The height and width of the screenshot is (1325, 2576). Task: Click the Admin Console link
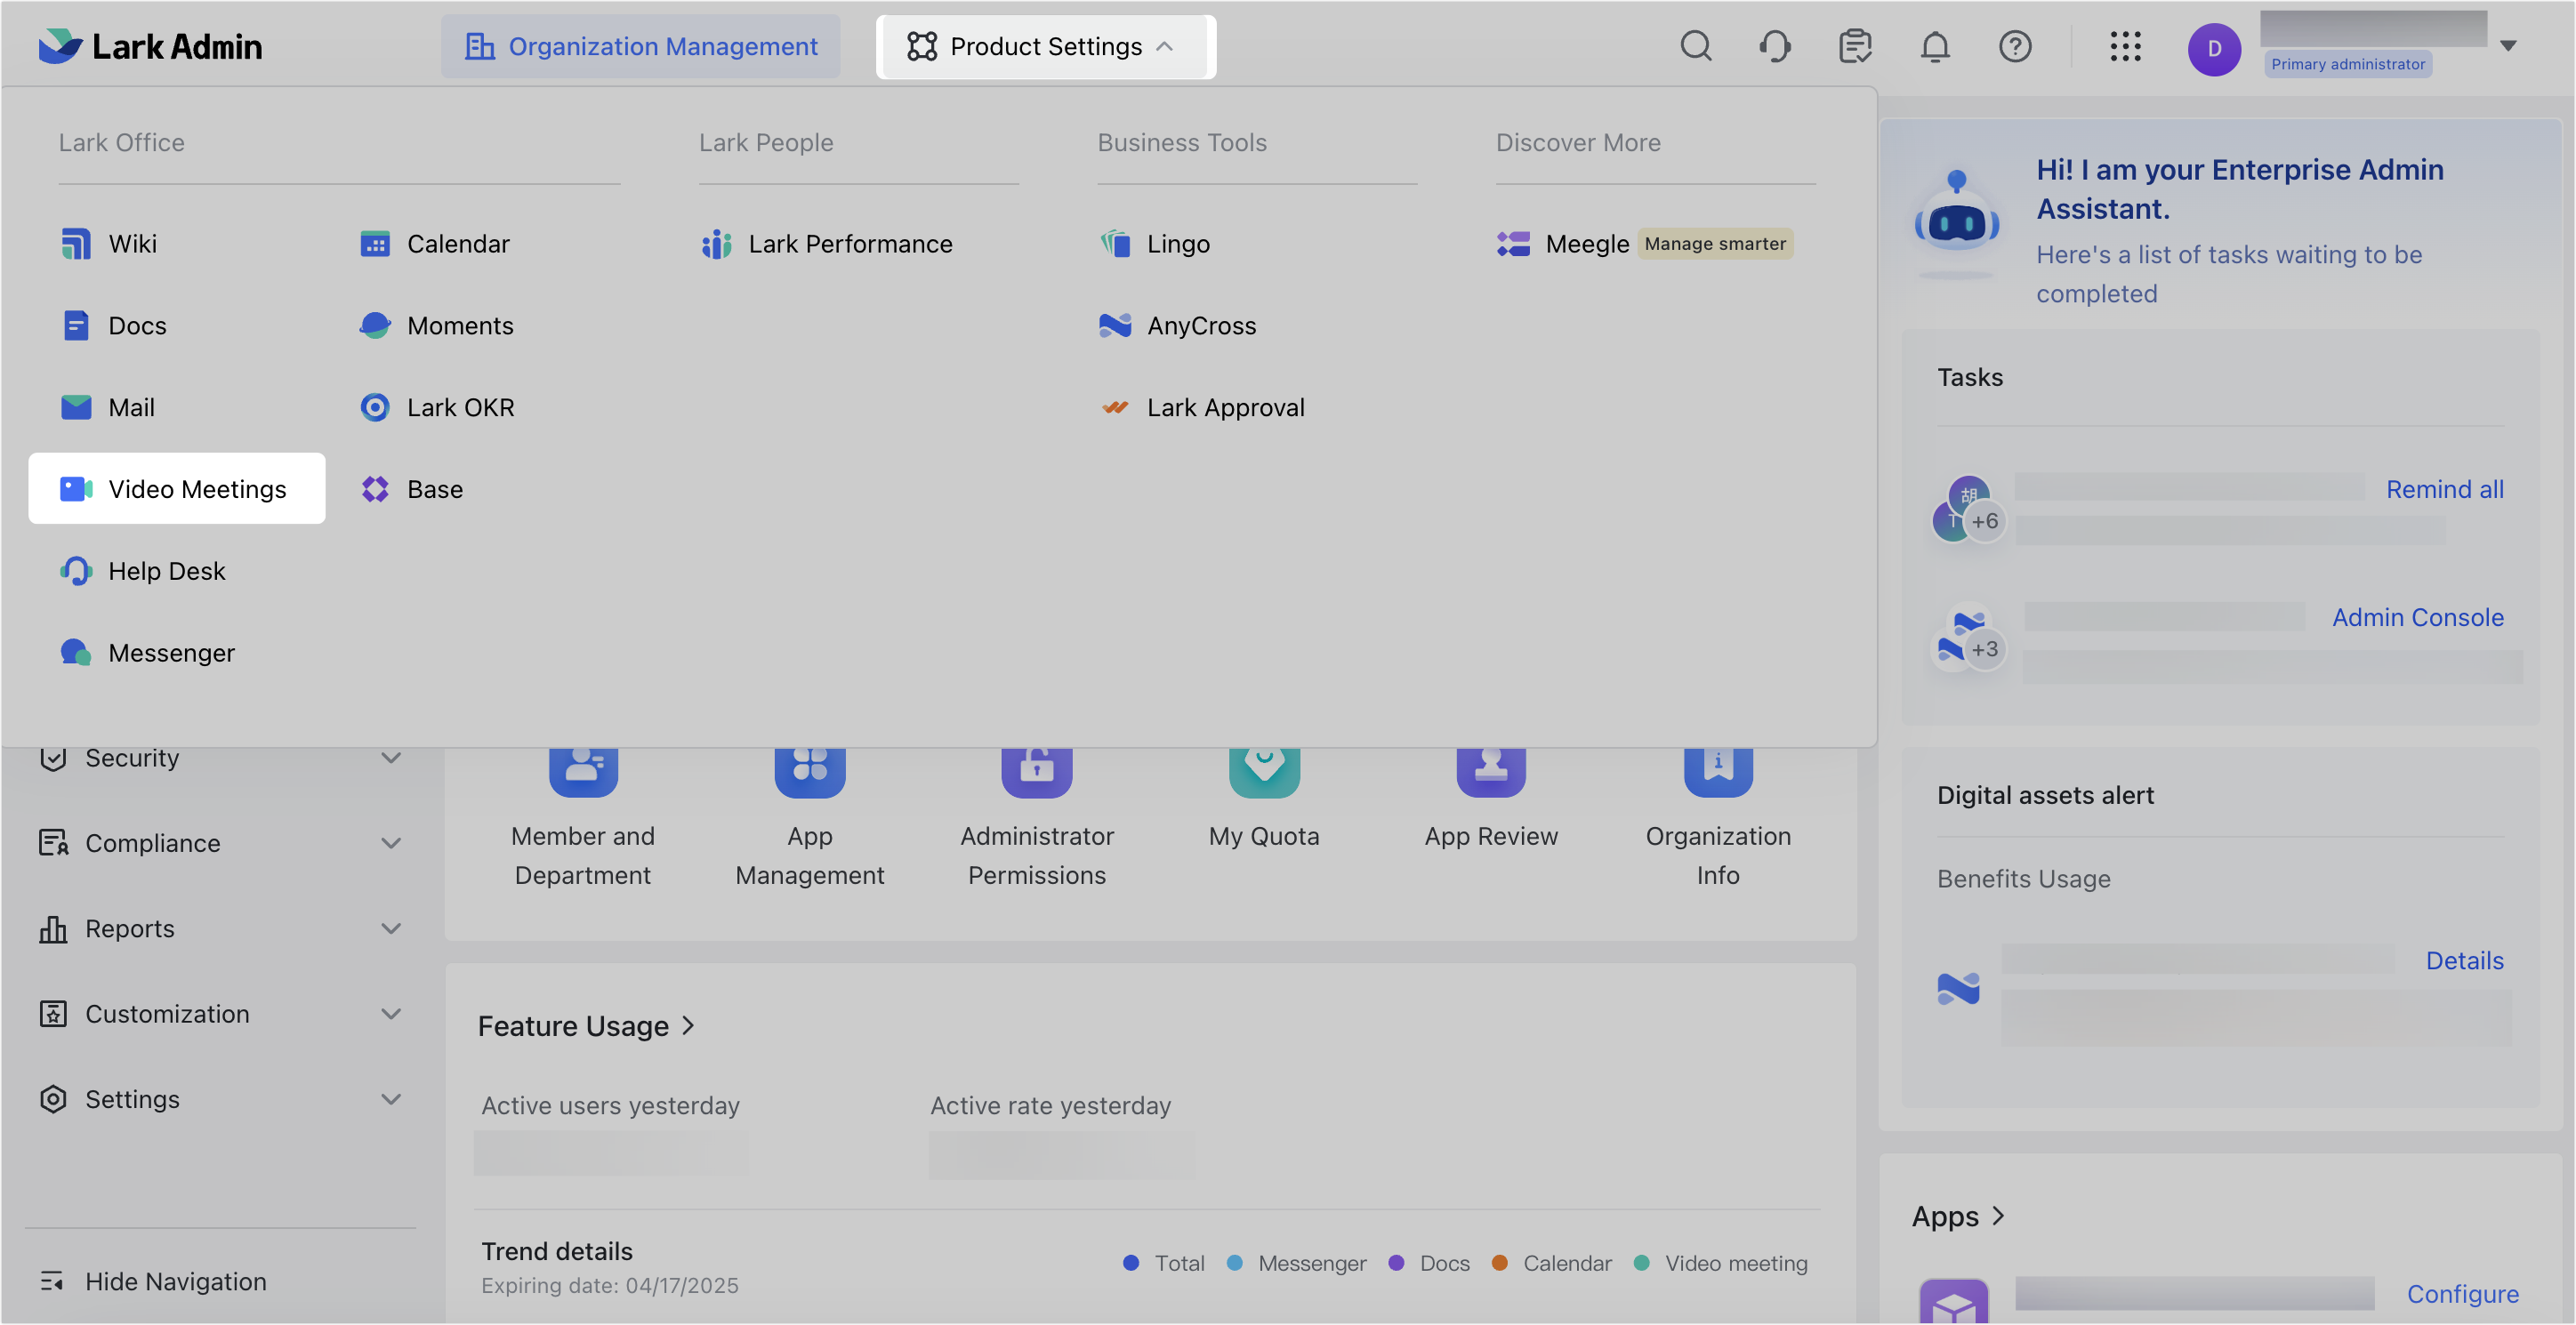2417,616
